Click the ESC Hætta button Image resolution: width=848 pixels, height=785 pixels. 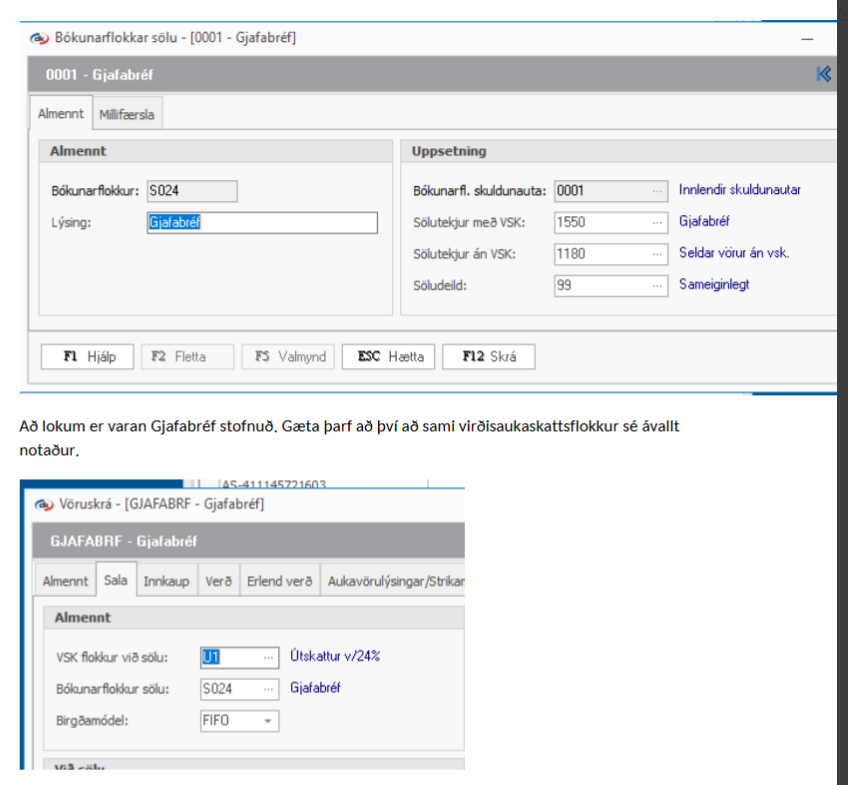click(x=389, y=357)
